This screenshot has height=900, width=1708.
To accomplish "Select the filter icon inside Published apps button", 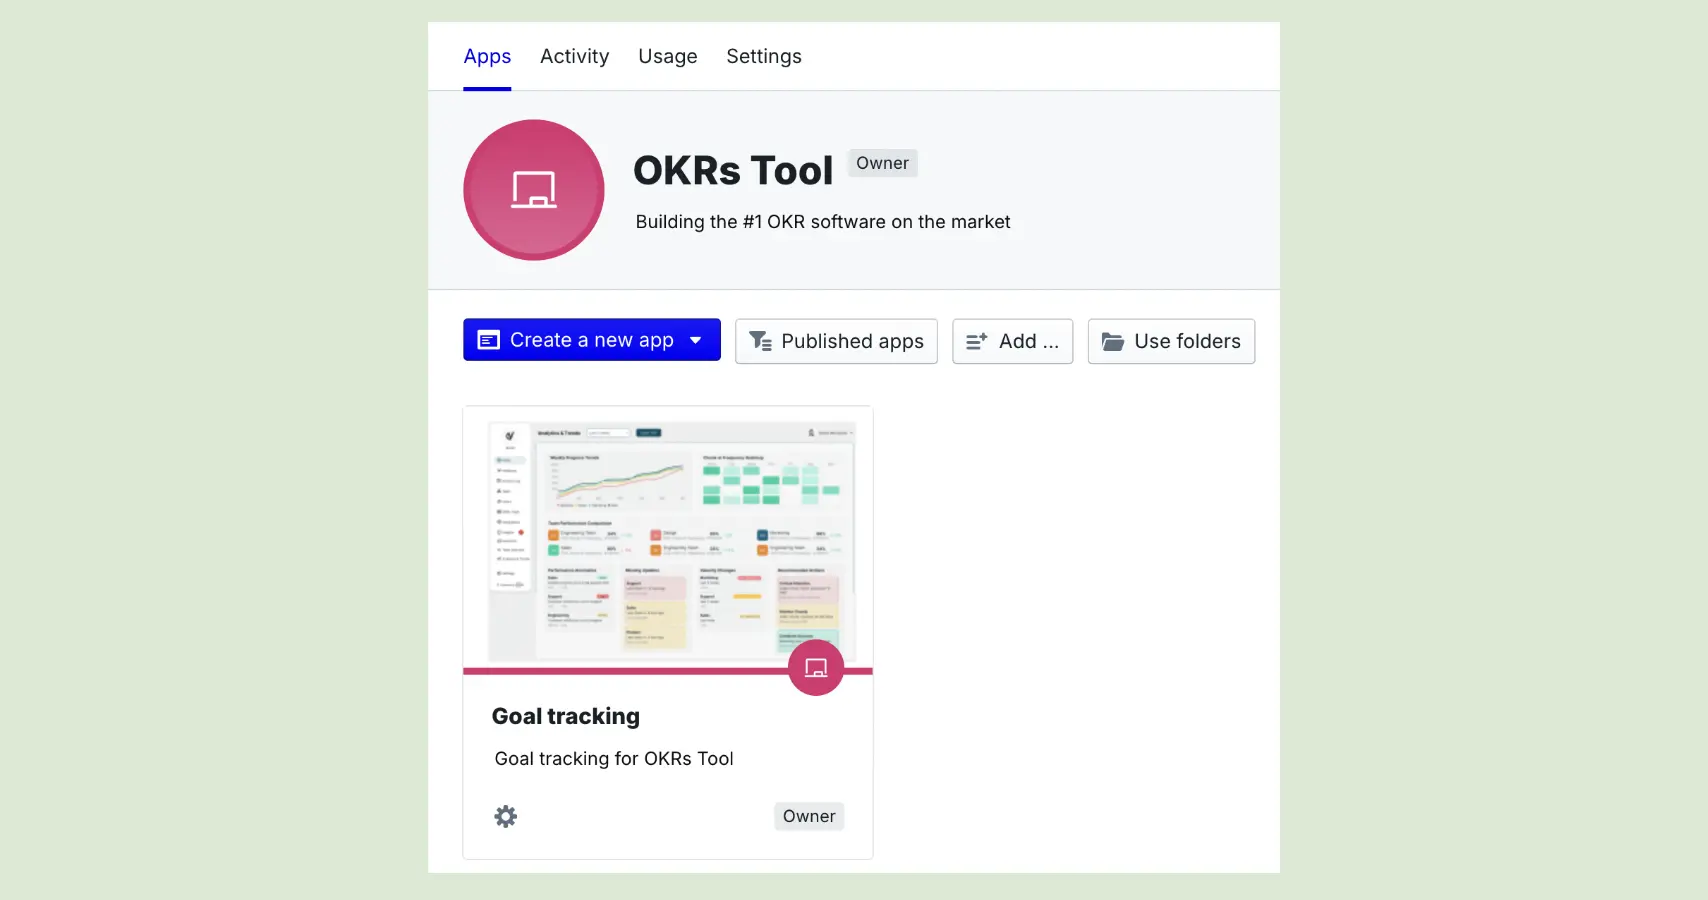I will 760,341.
